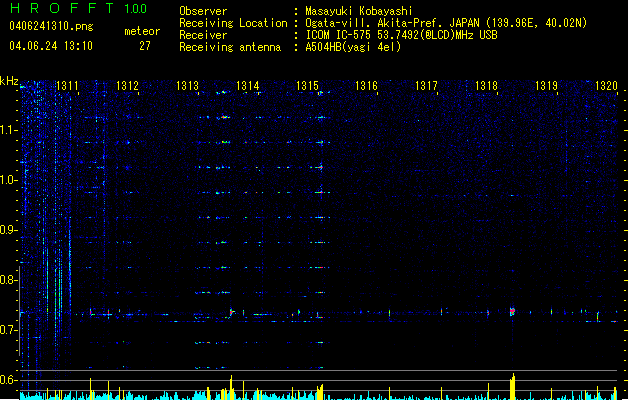Click the 1311 time marker
Image resolution: width=629 pixels, height=400 pixels.
tap(67, 86)
